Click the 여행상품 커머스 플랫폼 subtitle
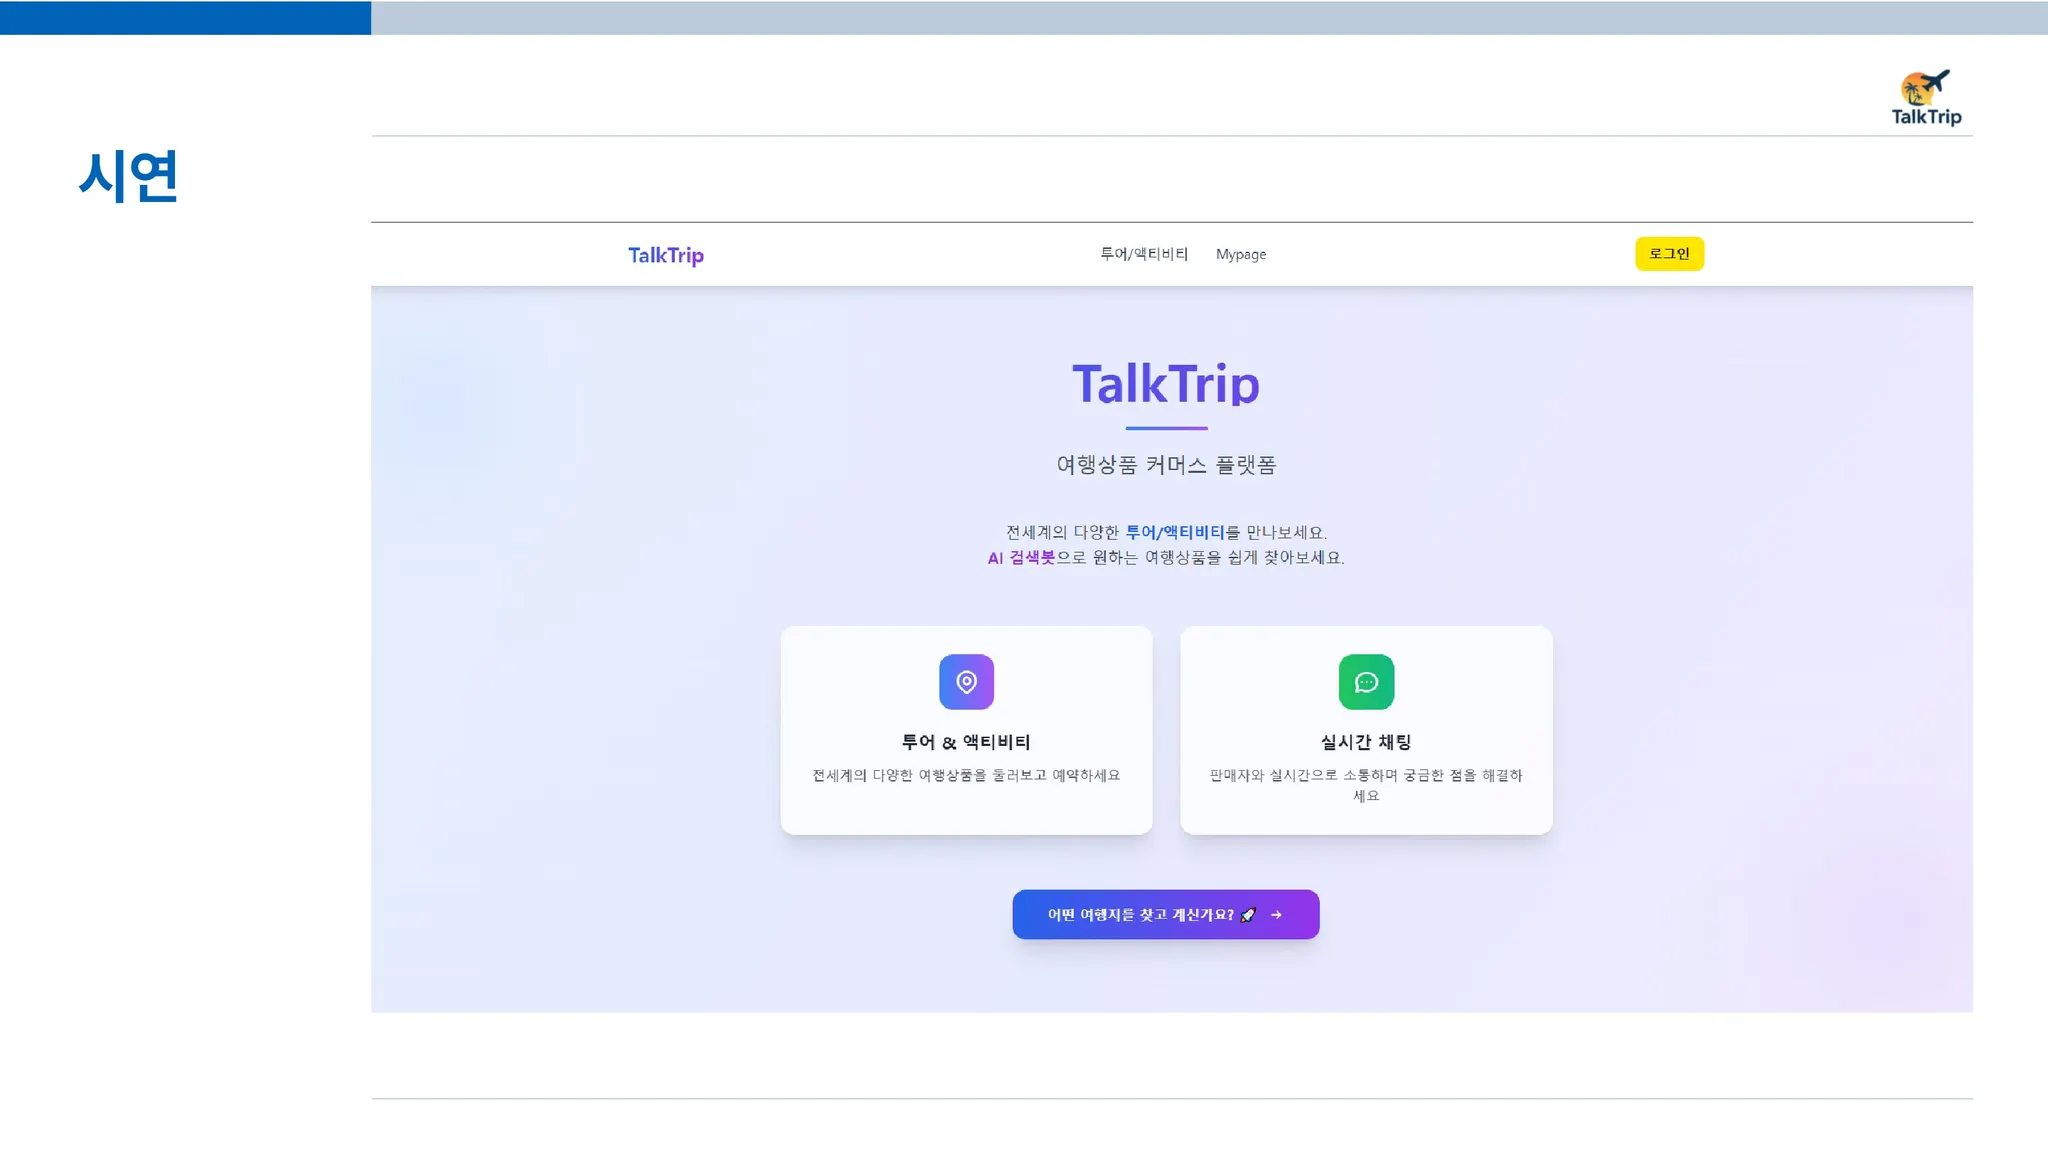The image size is (2048, 1152). 1166,465
